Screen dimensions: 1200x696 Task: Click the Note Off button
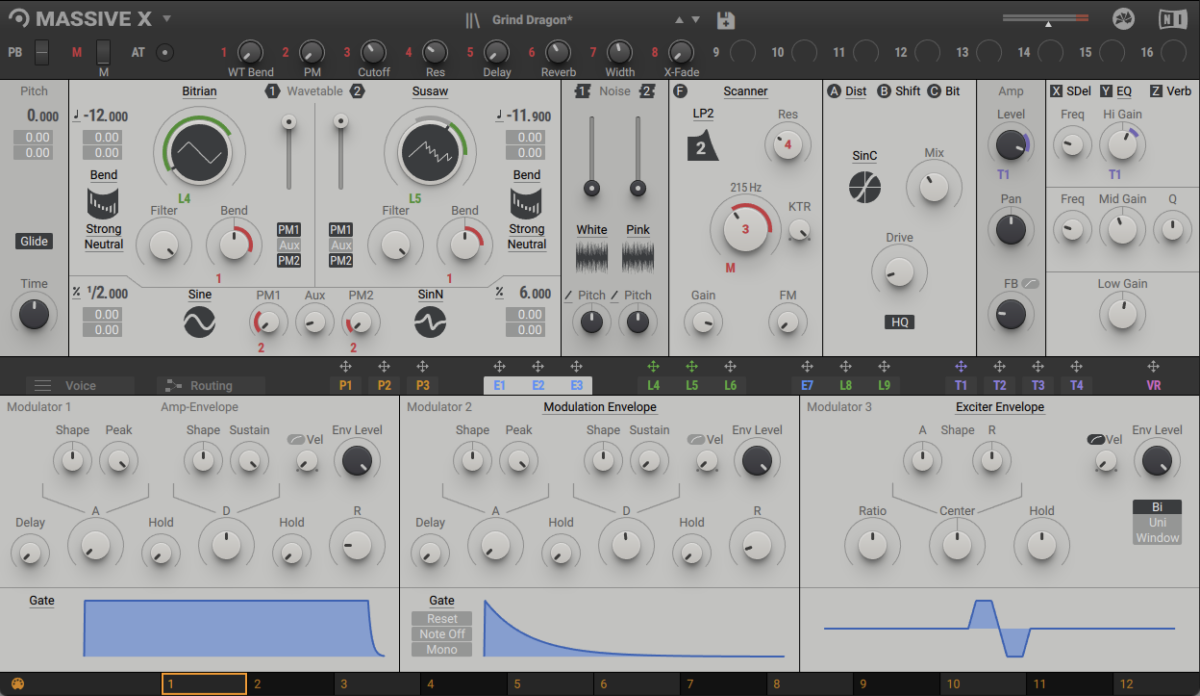click(442, 634)
